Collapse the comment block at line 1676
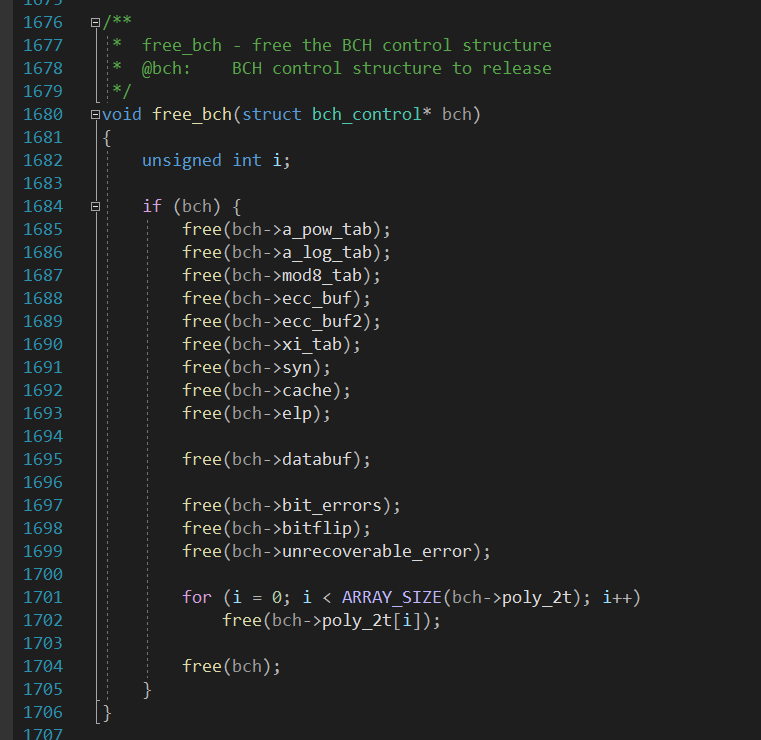Image resolution: width=761 pixels, height=740 pixels. tap(95, 22)
